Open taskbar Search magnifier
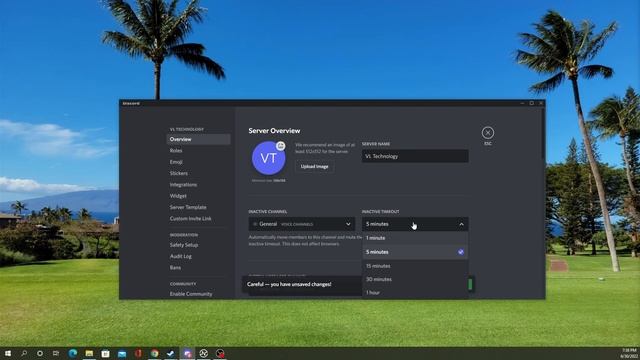 click(x=24, y=353)
